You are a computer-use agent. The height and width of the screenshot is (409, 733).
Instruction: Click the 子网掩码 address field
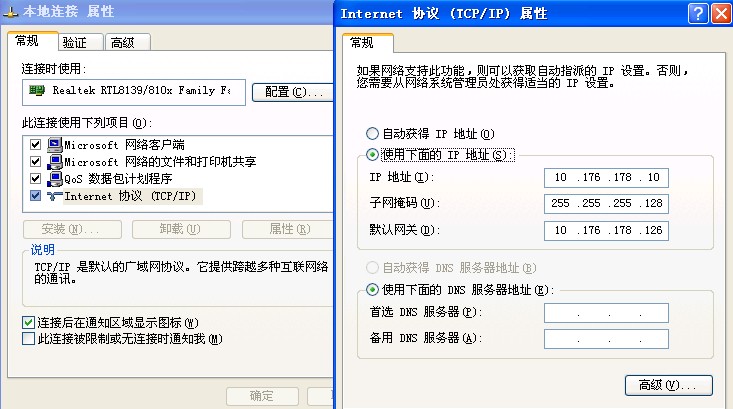point(606,204)
